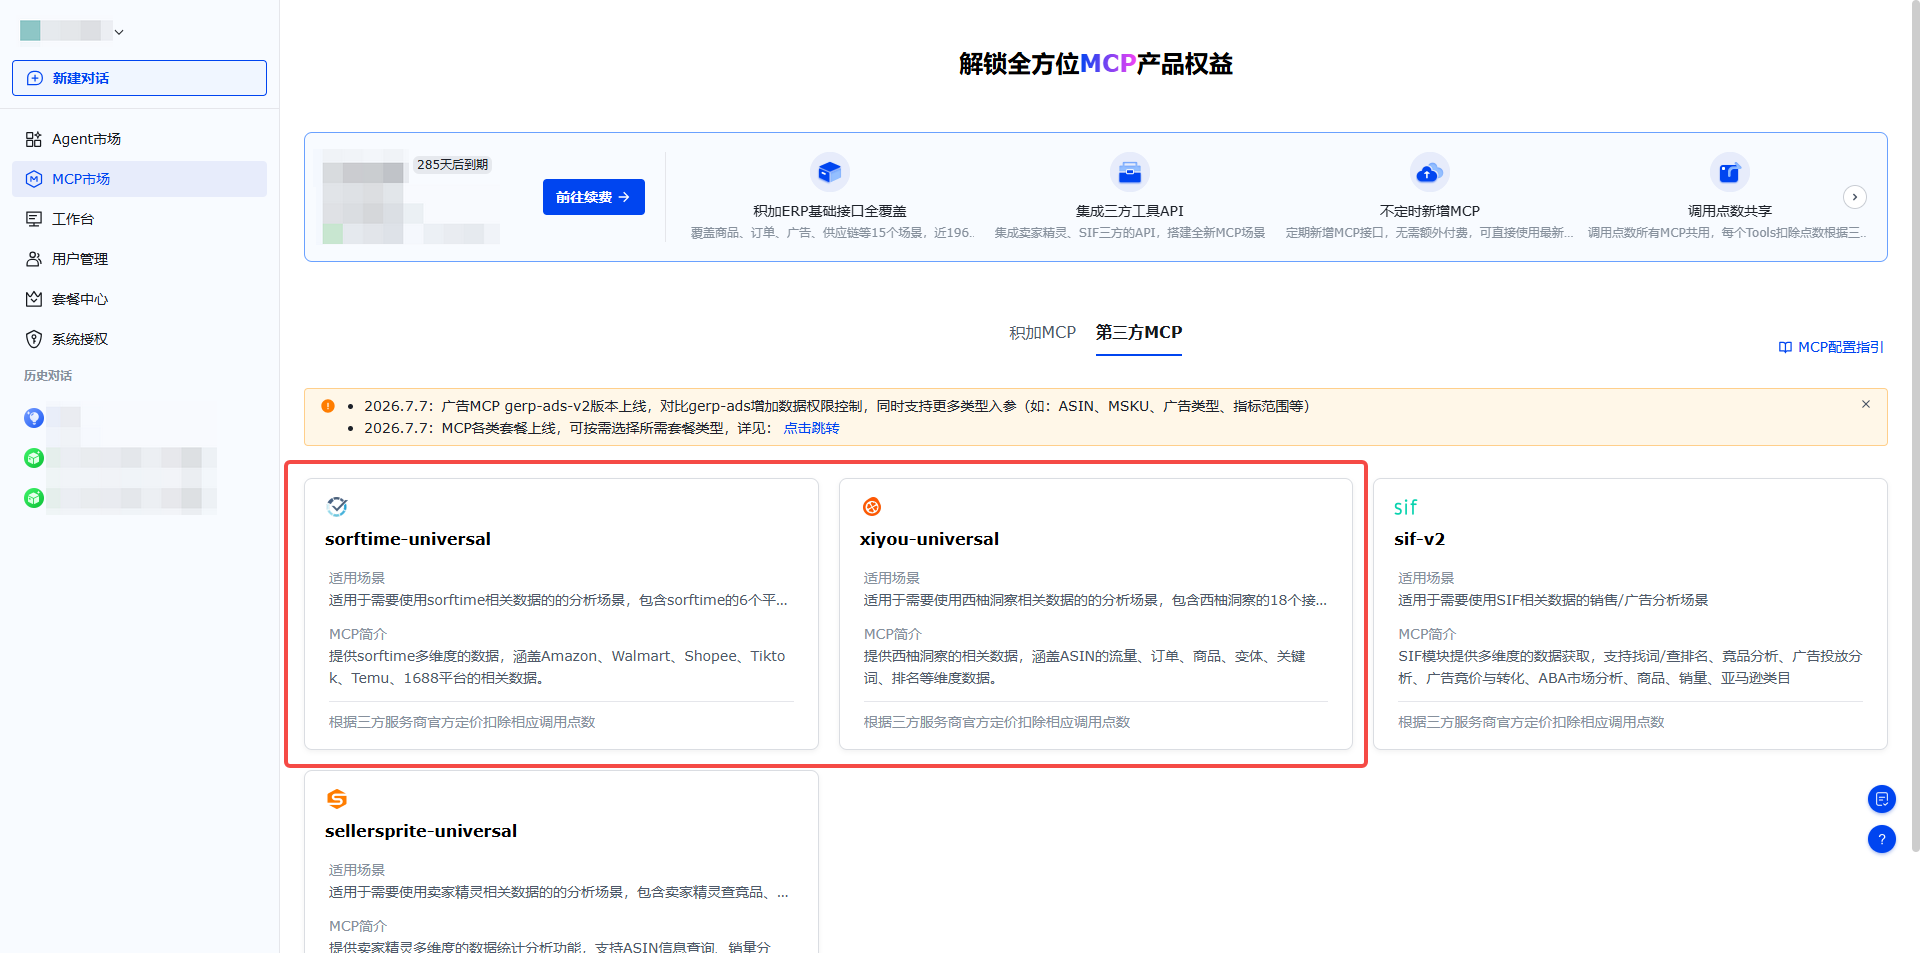Click the 集成三方工具API benefit title
The height and width of the screenshot is (953, 1920).
coord(1130,211)
